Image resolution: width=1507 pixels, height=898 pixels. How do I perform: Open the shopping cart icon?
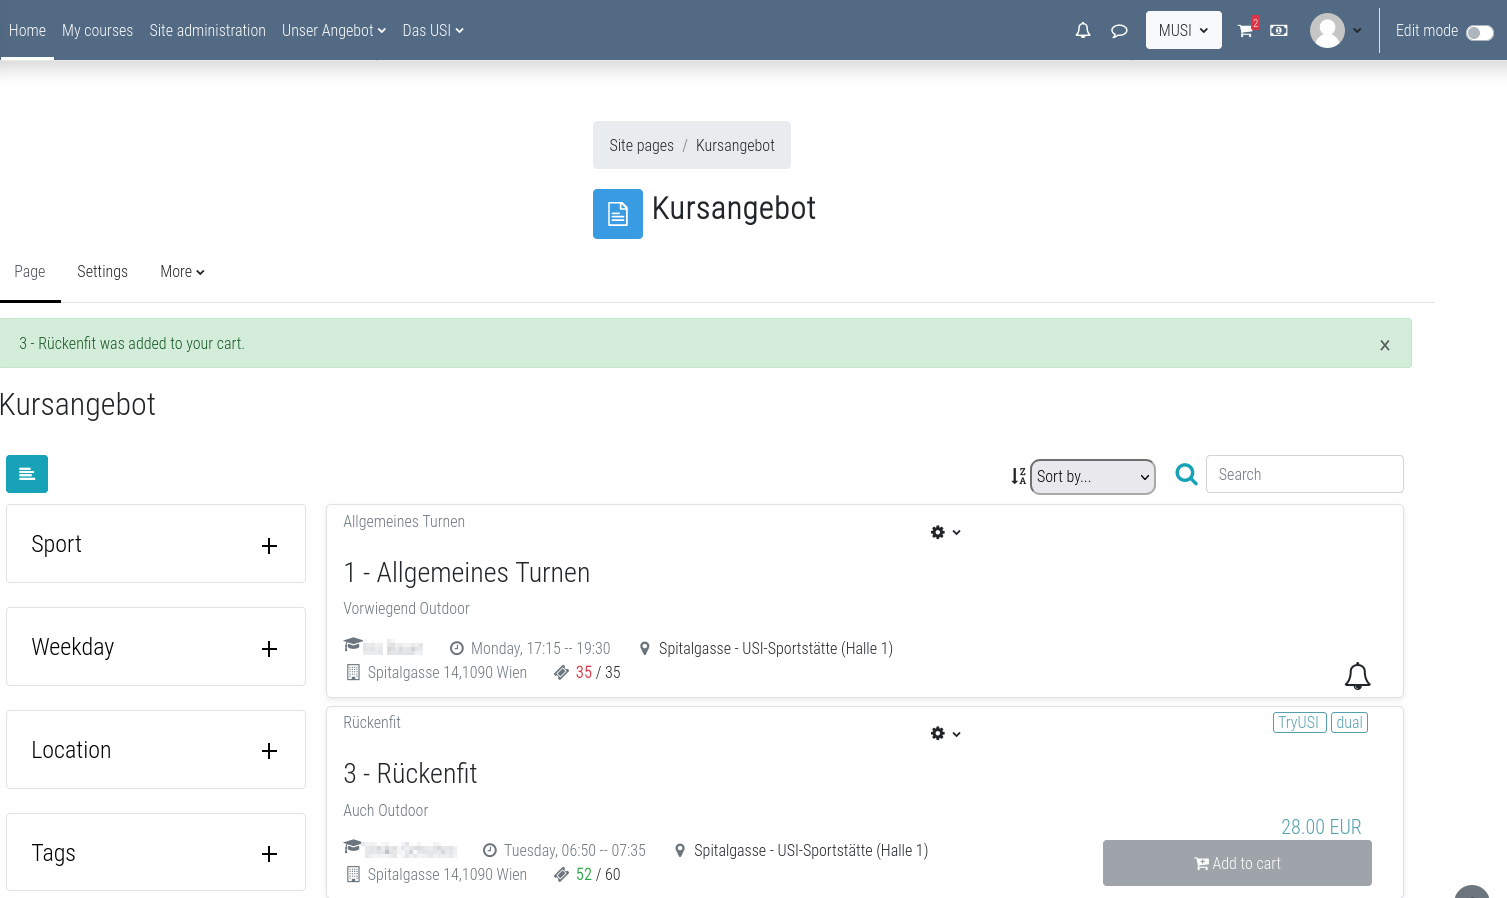(1245, 31)
